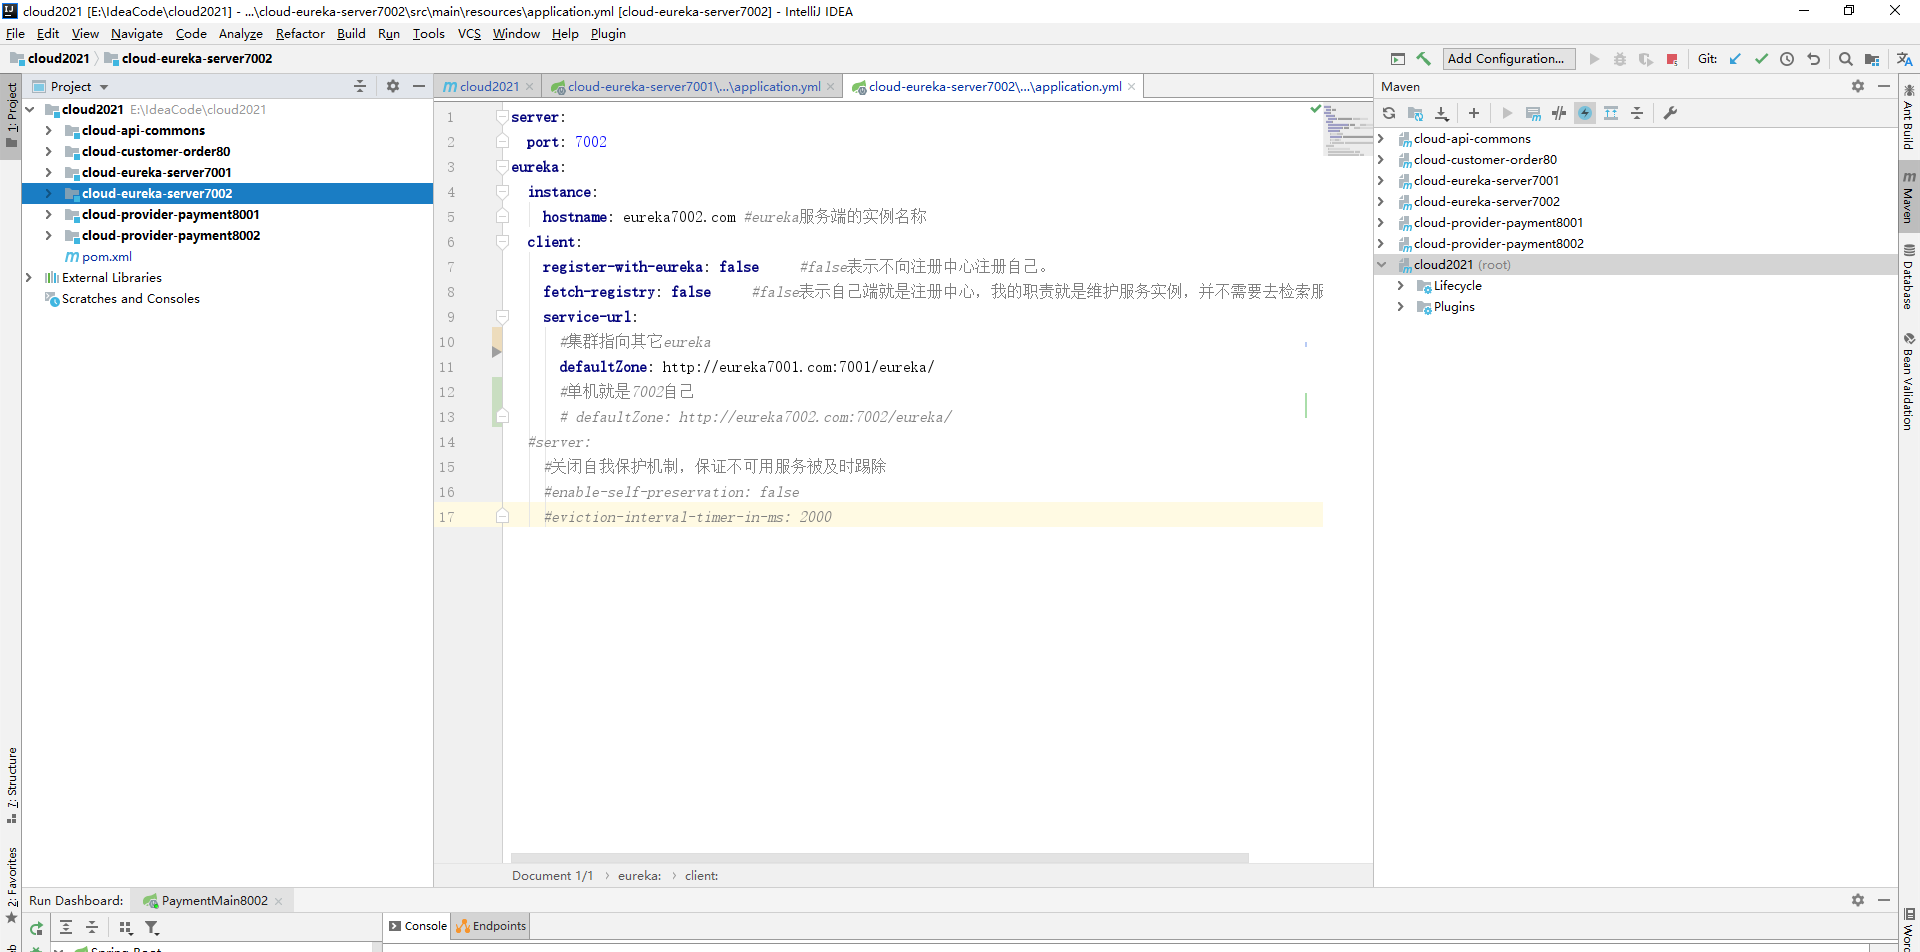The height and width of the screenshot is (952, 1920).
Task: Open the VCS menu
Action: [469, 34]
